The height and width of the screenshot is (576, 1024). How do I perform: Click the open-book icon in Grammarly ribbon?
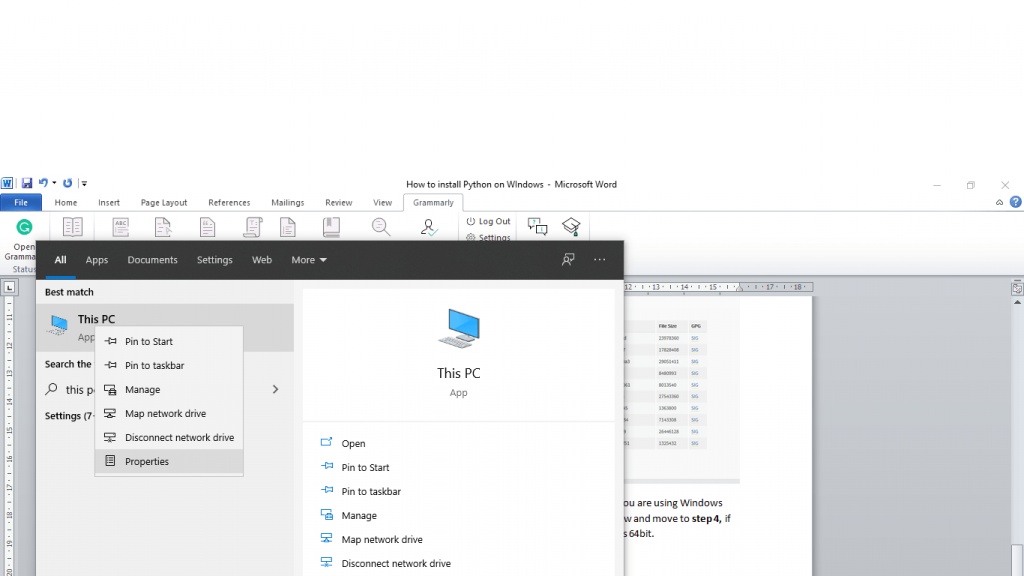[x=72, y=227]
